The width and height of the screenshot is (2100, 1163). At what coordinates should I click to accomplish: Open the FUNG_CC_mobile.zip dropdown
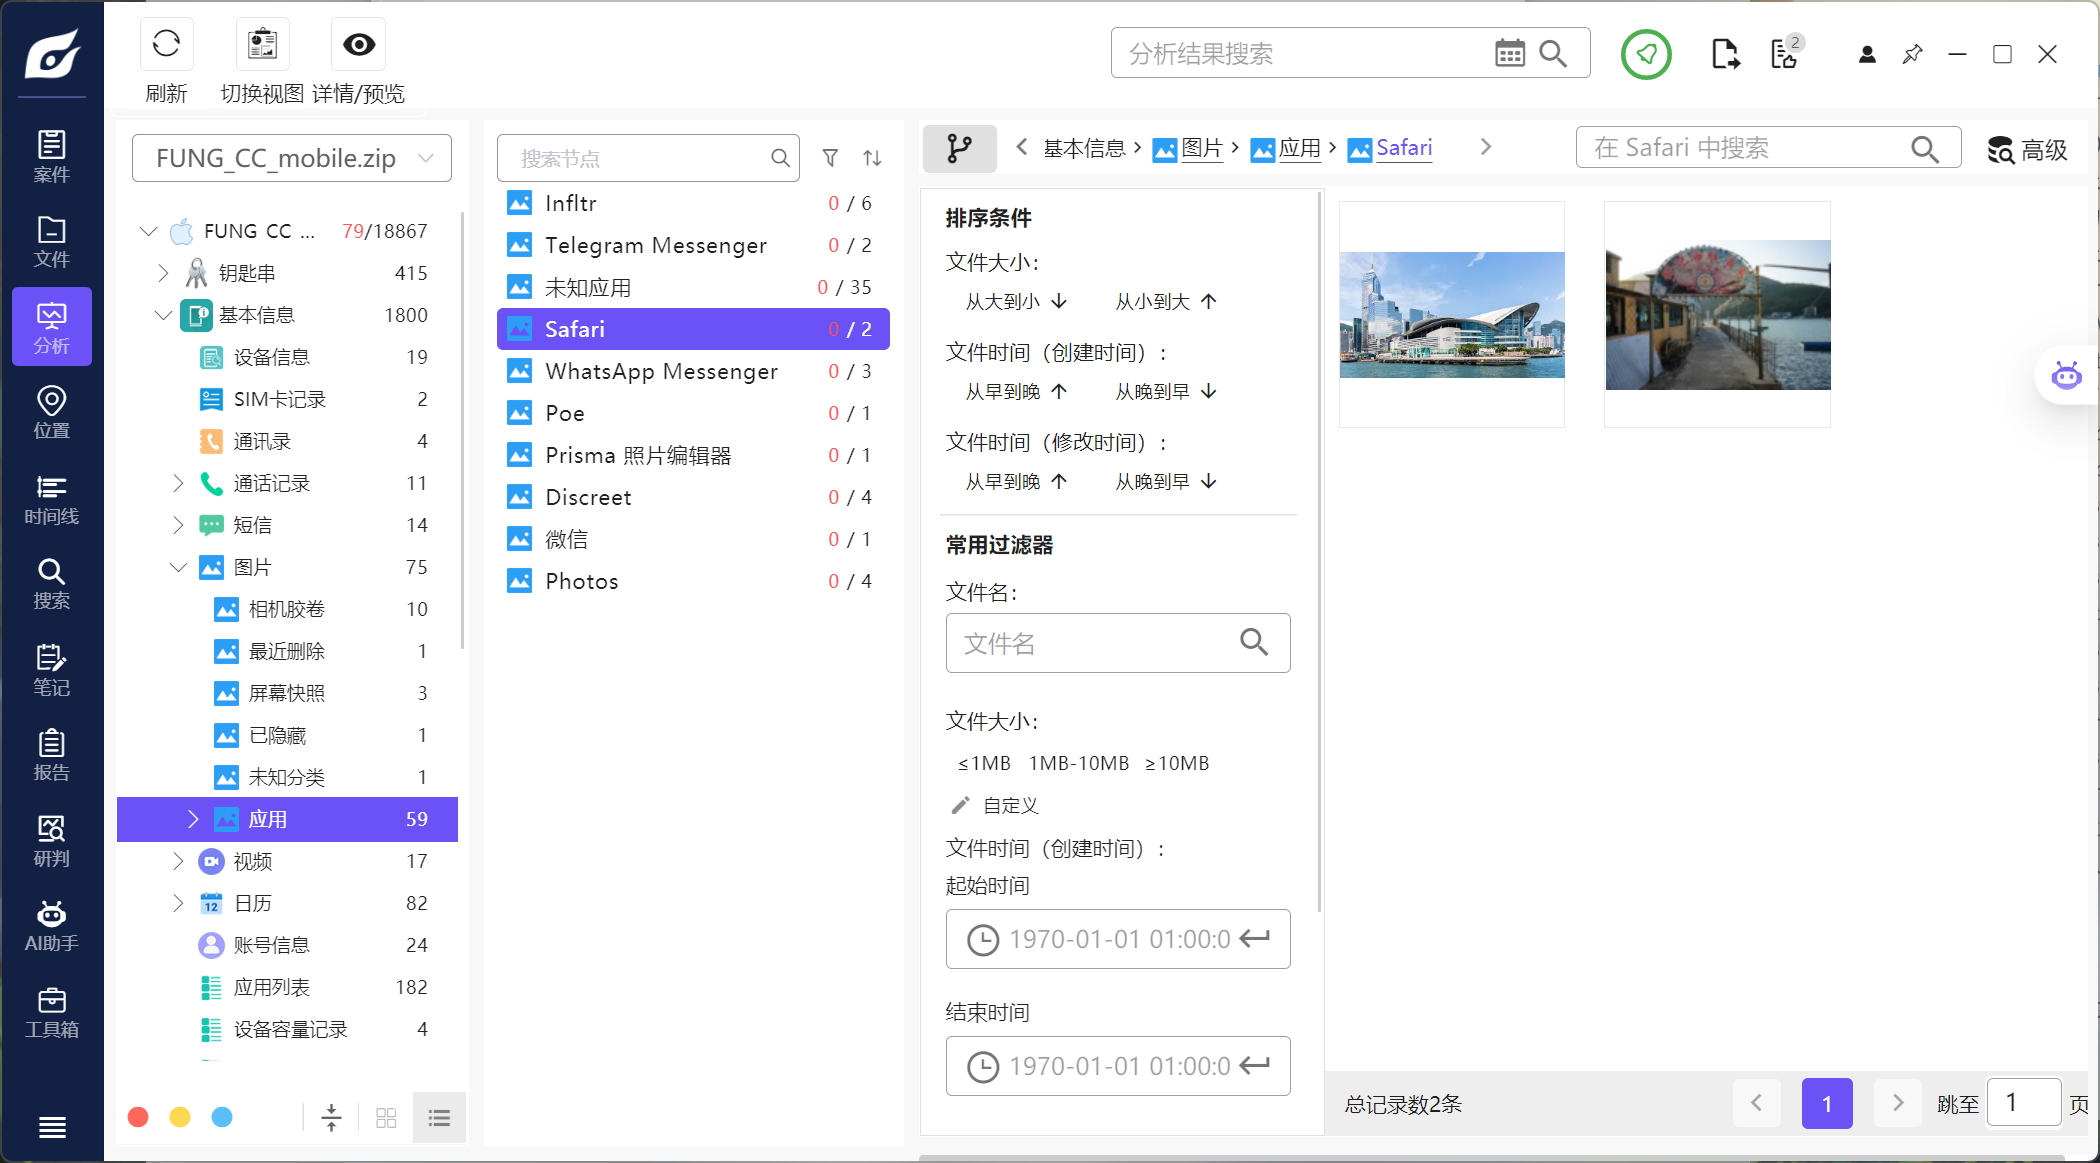291,158
